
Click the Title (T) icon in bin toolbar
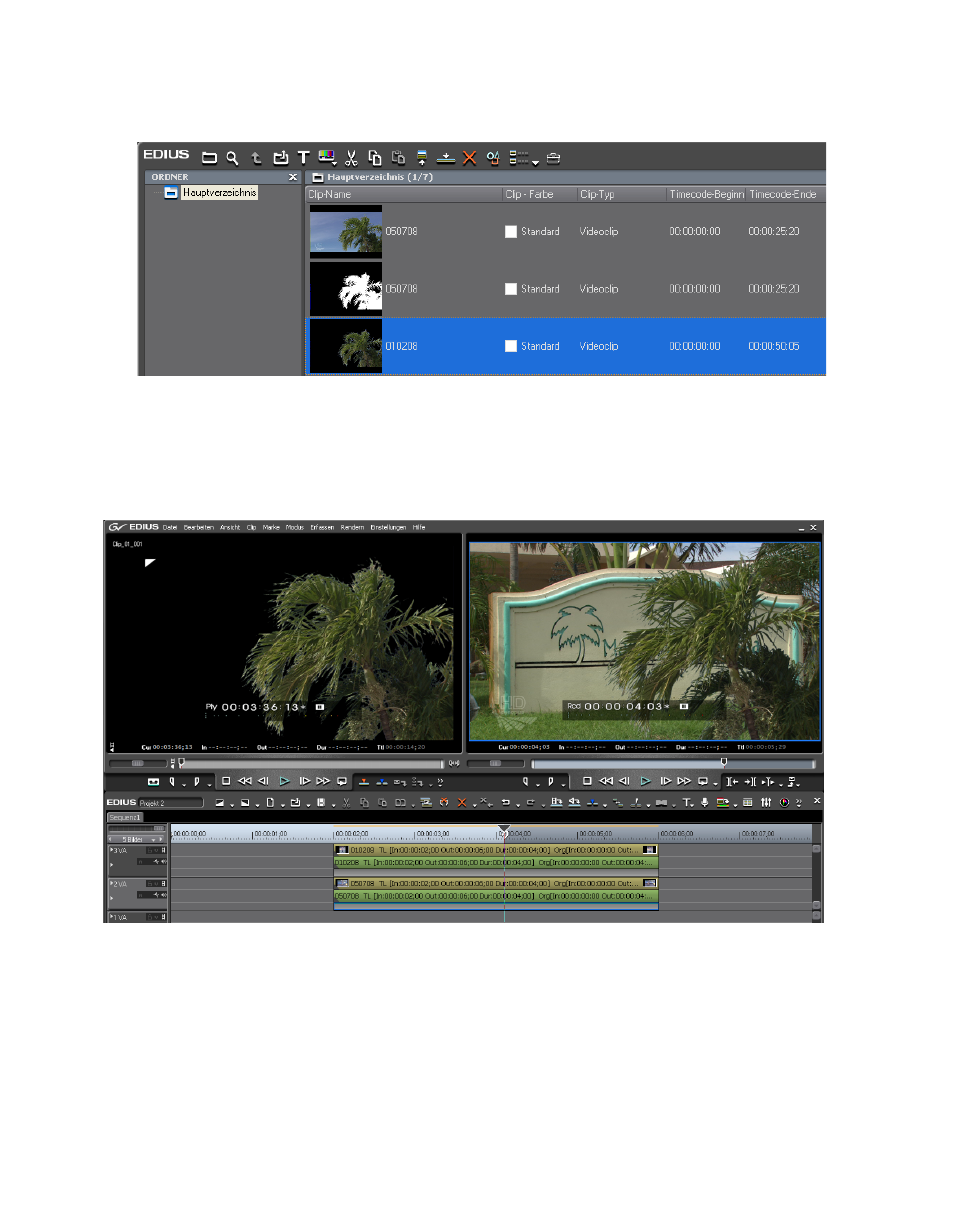[303, 157]
